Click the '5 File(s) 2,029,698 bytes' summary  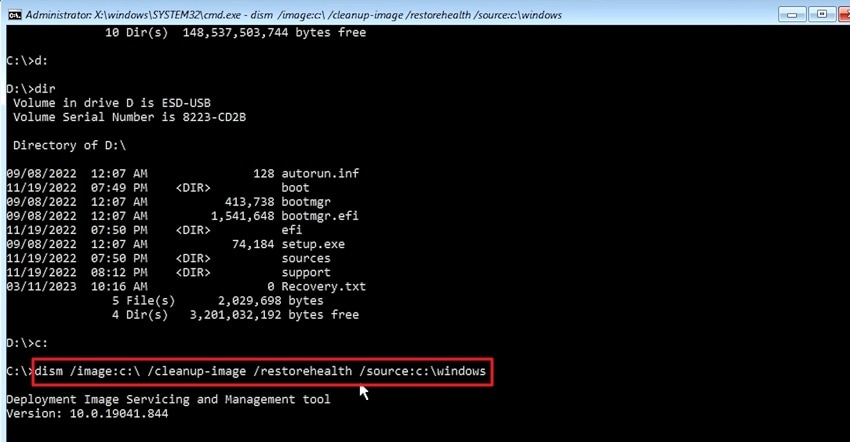point(217,300)
